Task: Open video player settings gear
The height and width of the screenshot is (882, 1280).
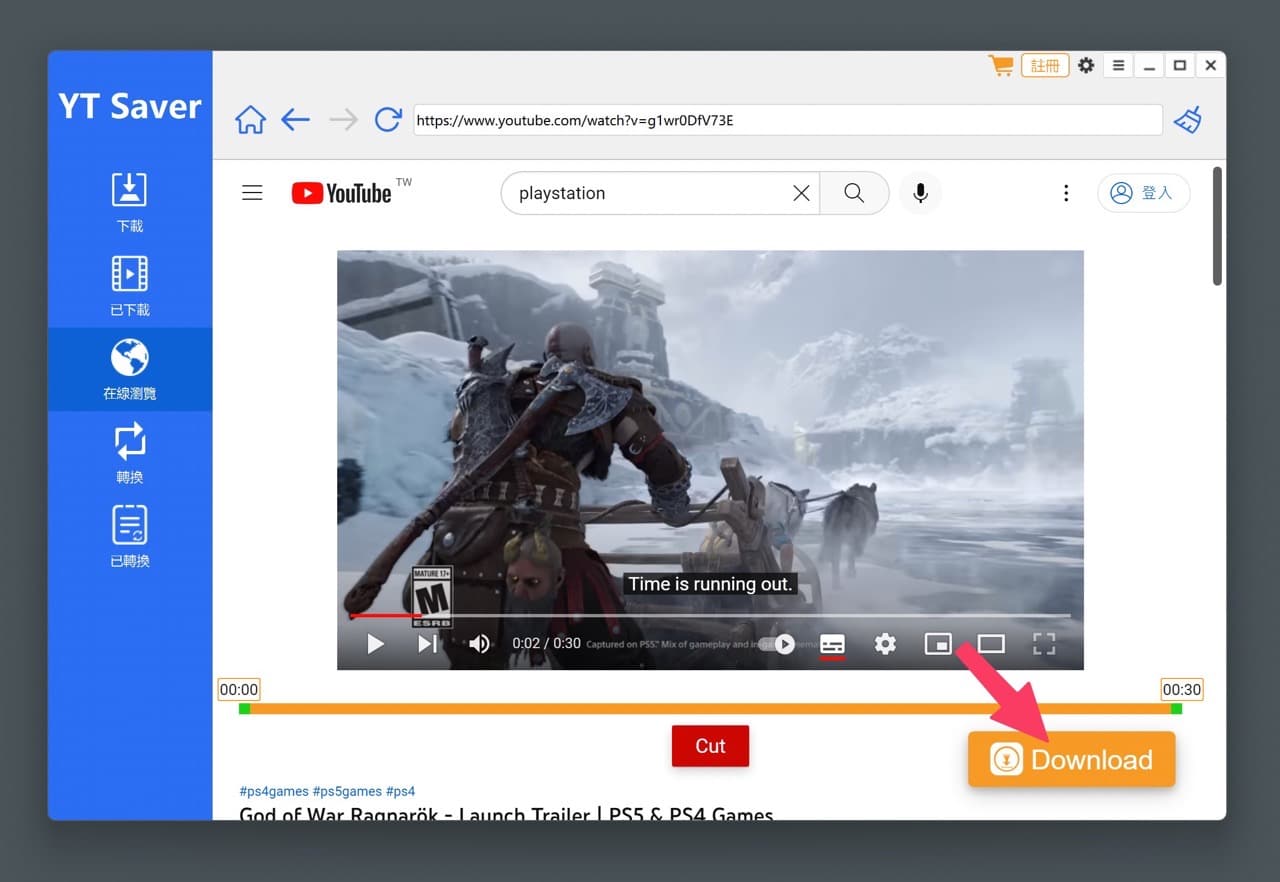Action: pos(885,644)
